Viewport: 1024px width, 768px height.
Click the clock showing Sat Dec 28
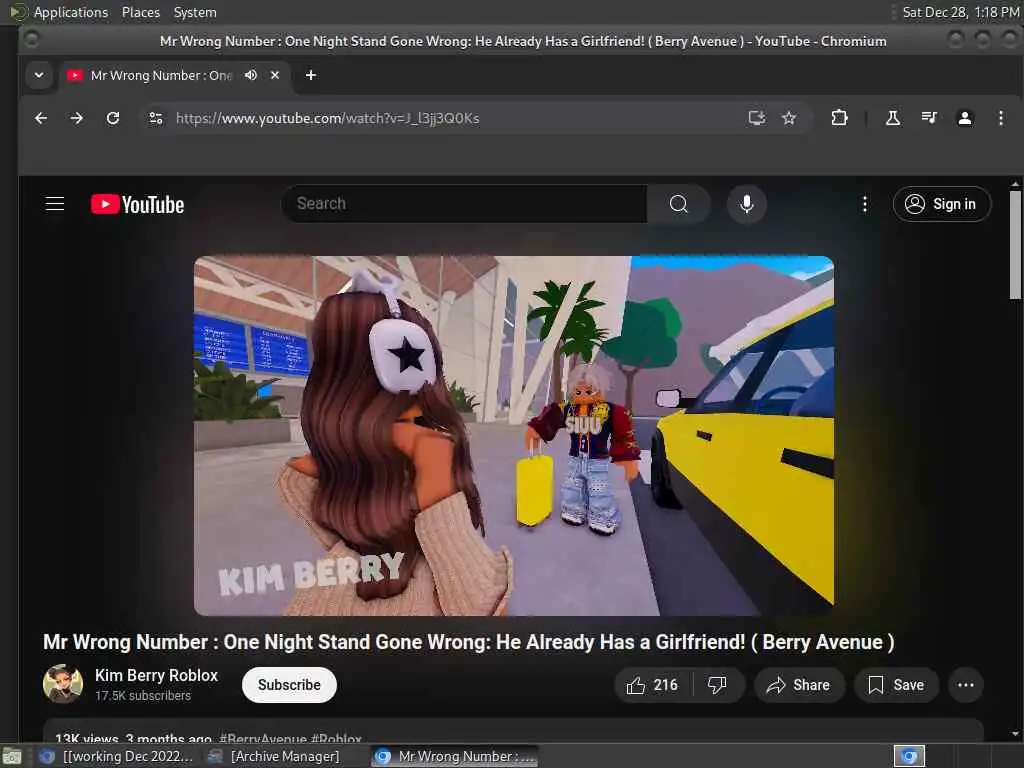tap(961, 12)
